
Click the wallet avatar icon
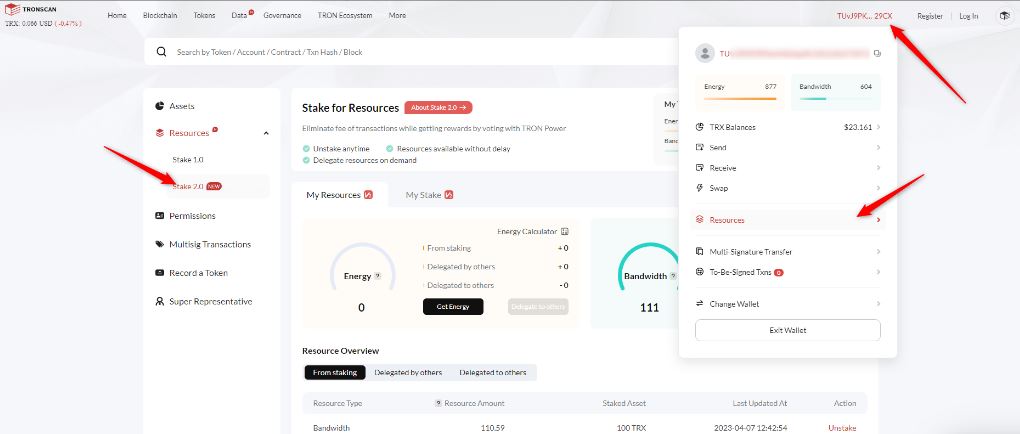pyautogui.click(x=705, y=53)
